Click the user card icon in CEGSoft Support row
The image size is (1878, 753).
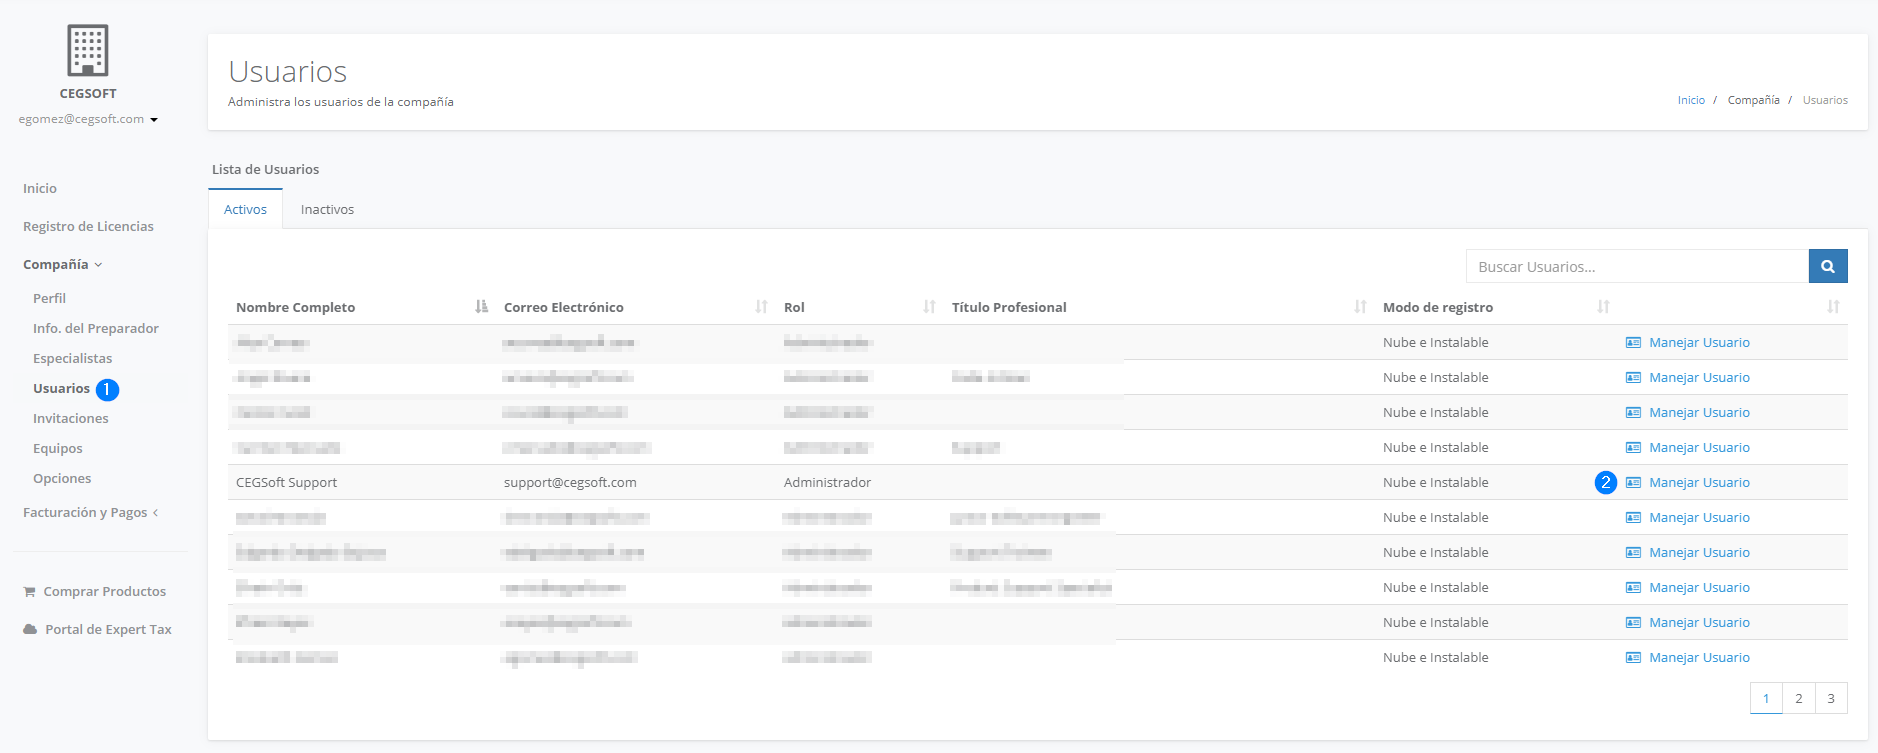tap(1633, 482)
